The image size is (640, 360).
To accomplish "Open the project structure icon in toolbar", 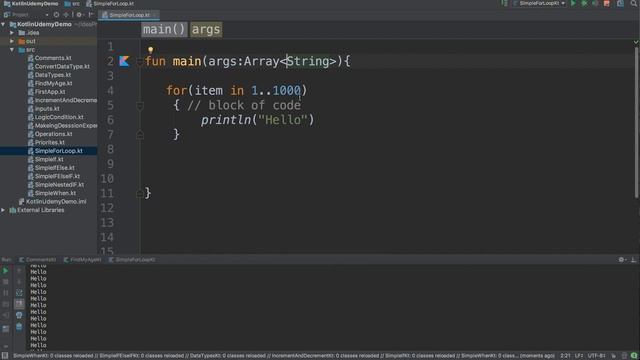I will 620,3.
